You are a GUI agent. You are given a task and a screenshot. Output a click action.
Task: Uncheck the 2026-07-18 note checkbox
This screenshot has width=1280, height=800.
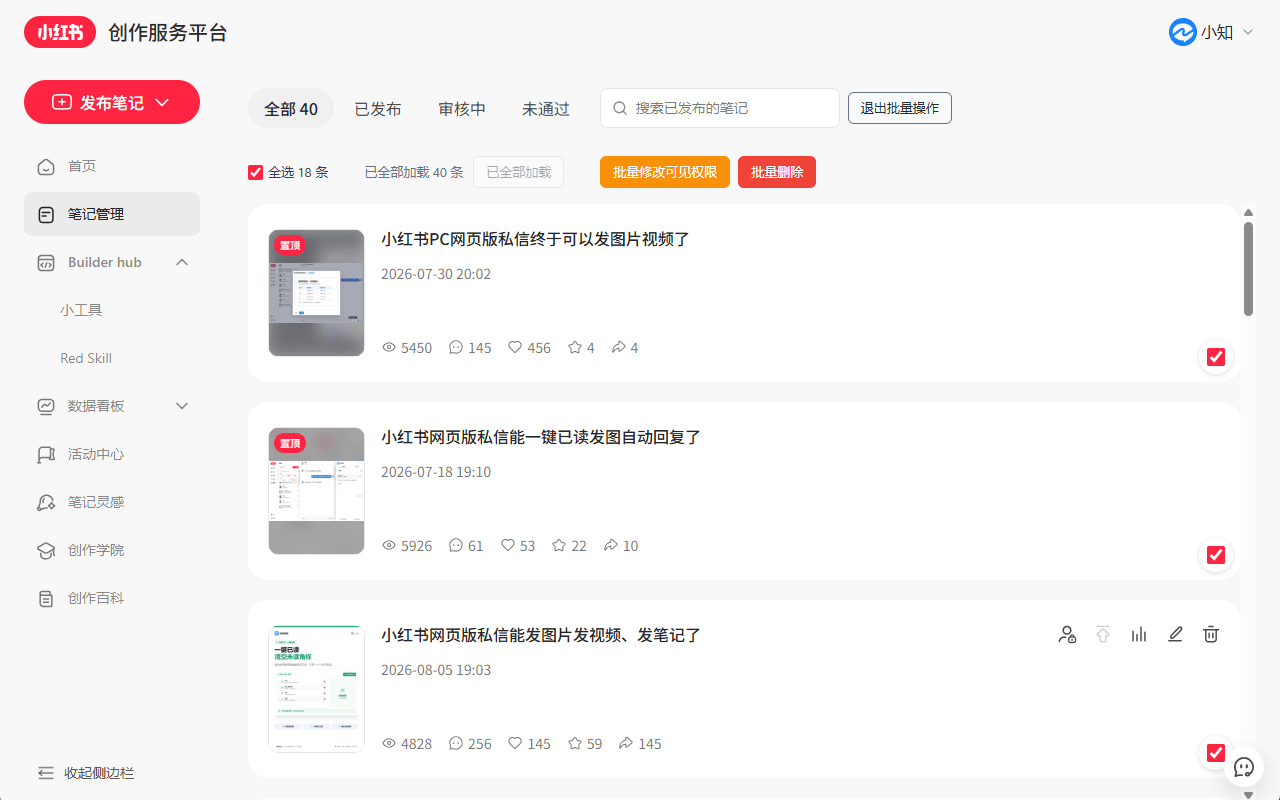coord(1216,555)
